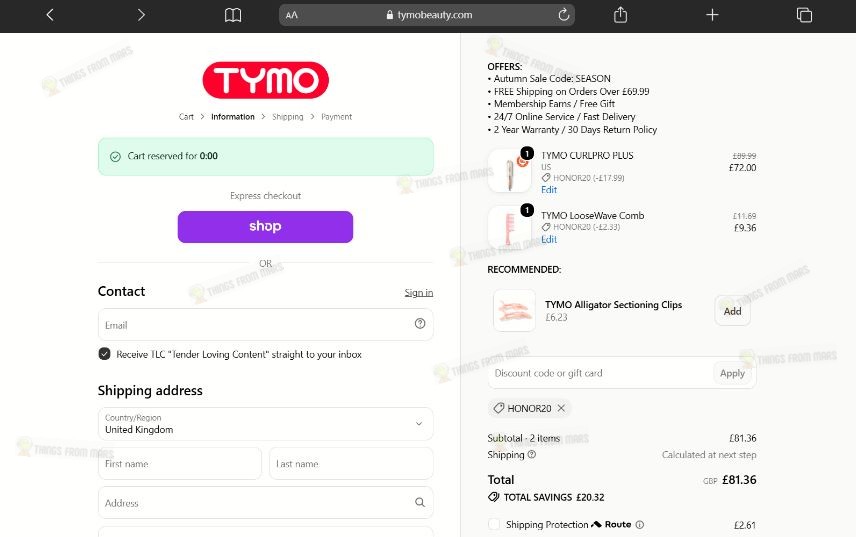Screen dimensions: 856x537
Task: Untick the Tender Loving Content newsletter checkbox
Action: pos(104,354)
